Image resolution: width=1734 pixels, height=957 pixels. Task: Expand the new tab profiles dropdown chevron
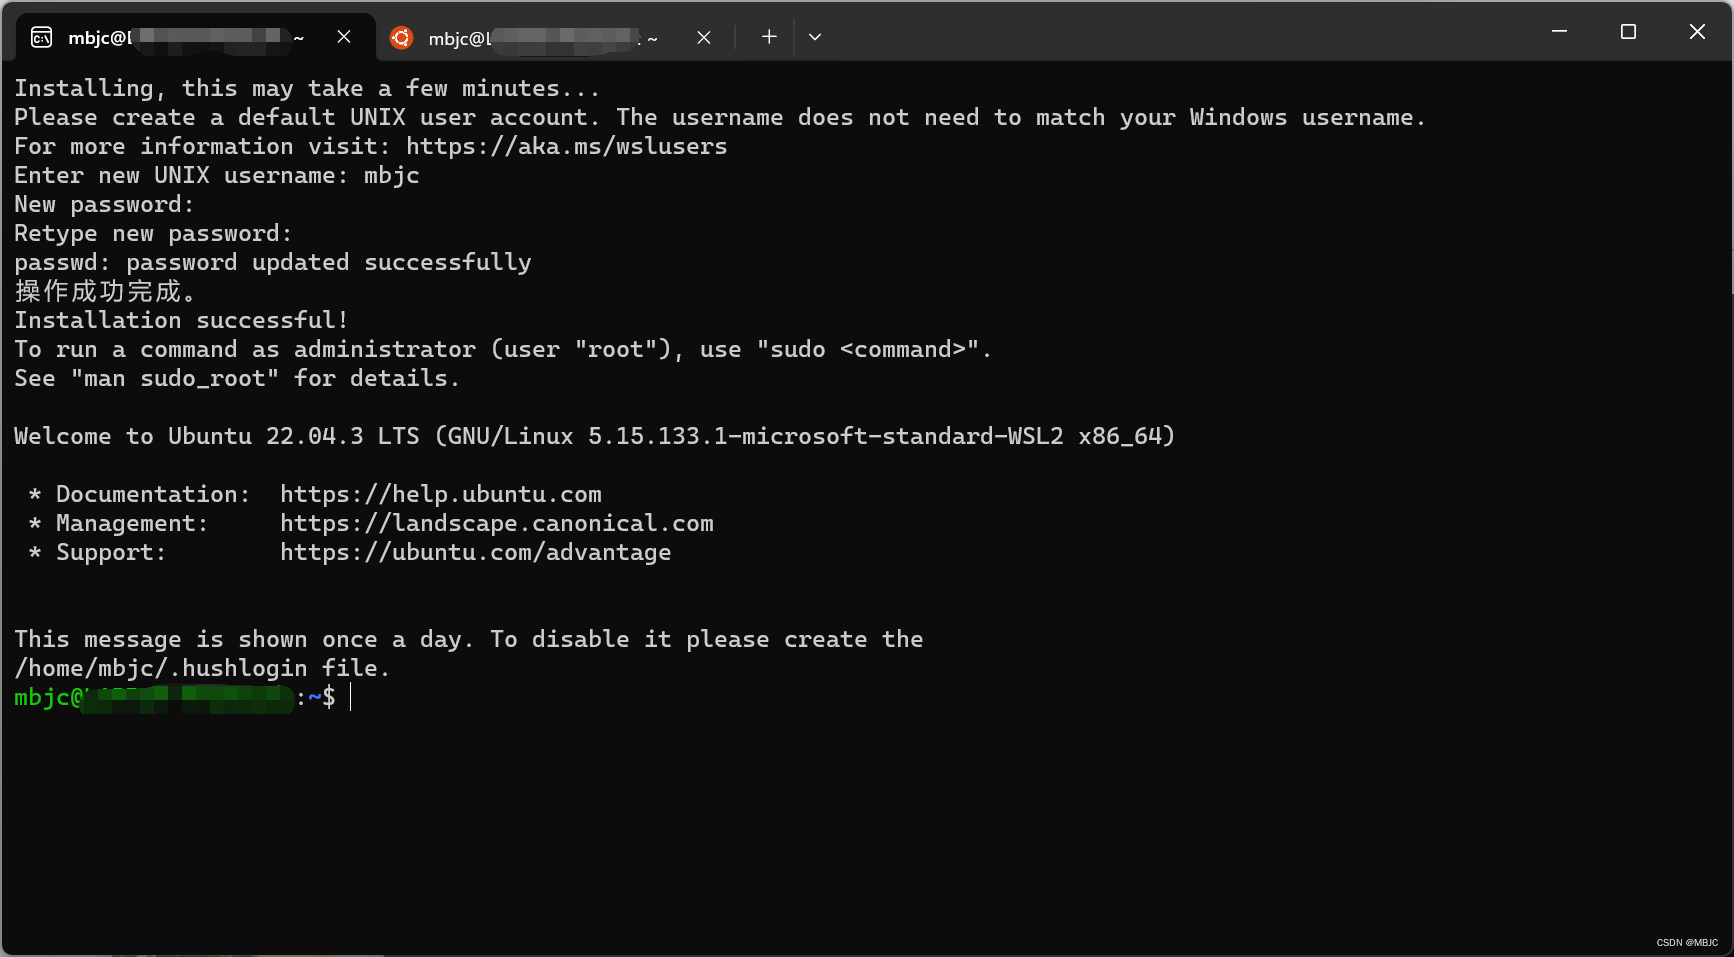pos(815,37)
